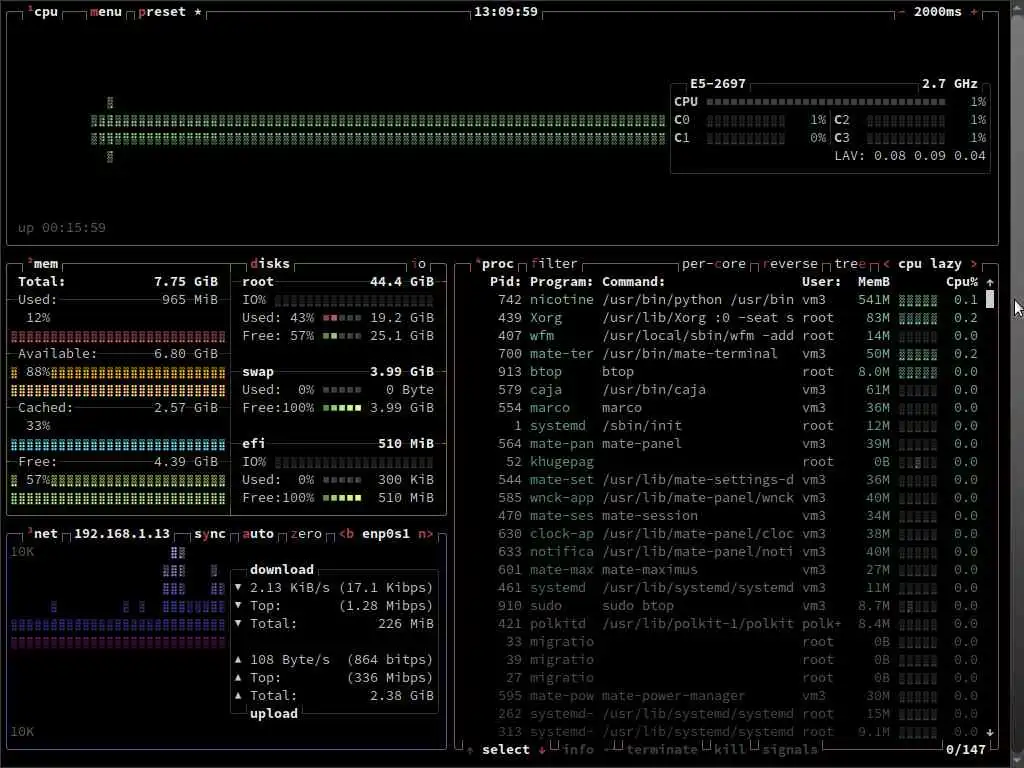Click the MemB column header
Screen dimensions: 1024x768
click(x=874, y=281)
